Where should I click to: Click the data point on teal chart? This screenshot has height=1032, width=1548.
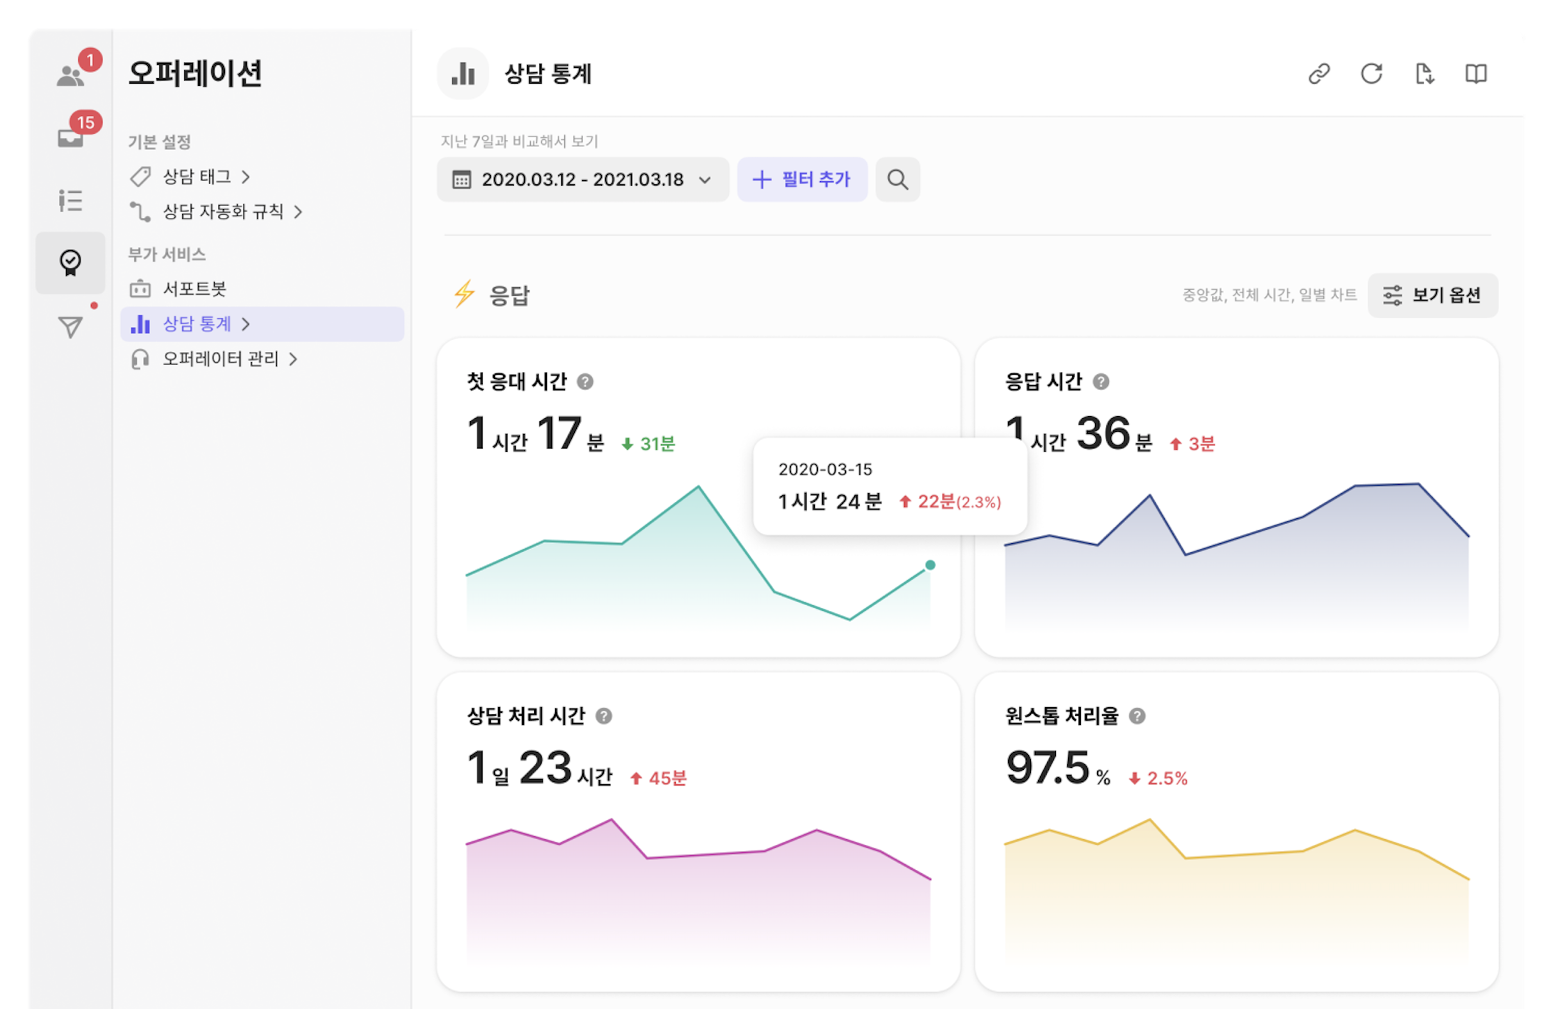tap(930, 566)
